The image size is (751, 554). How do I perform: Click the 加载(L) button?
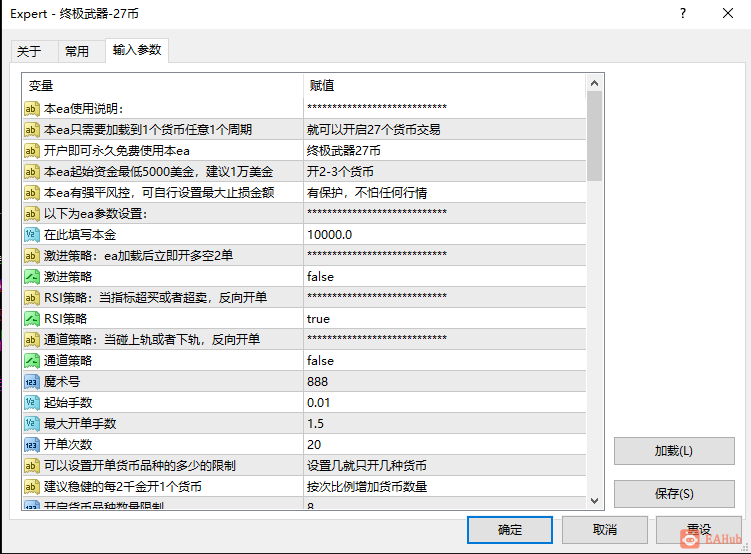674,451
